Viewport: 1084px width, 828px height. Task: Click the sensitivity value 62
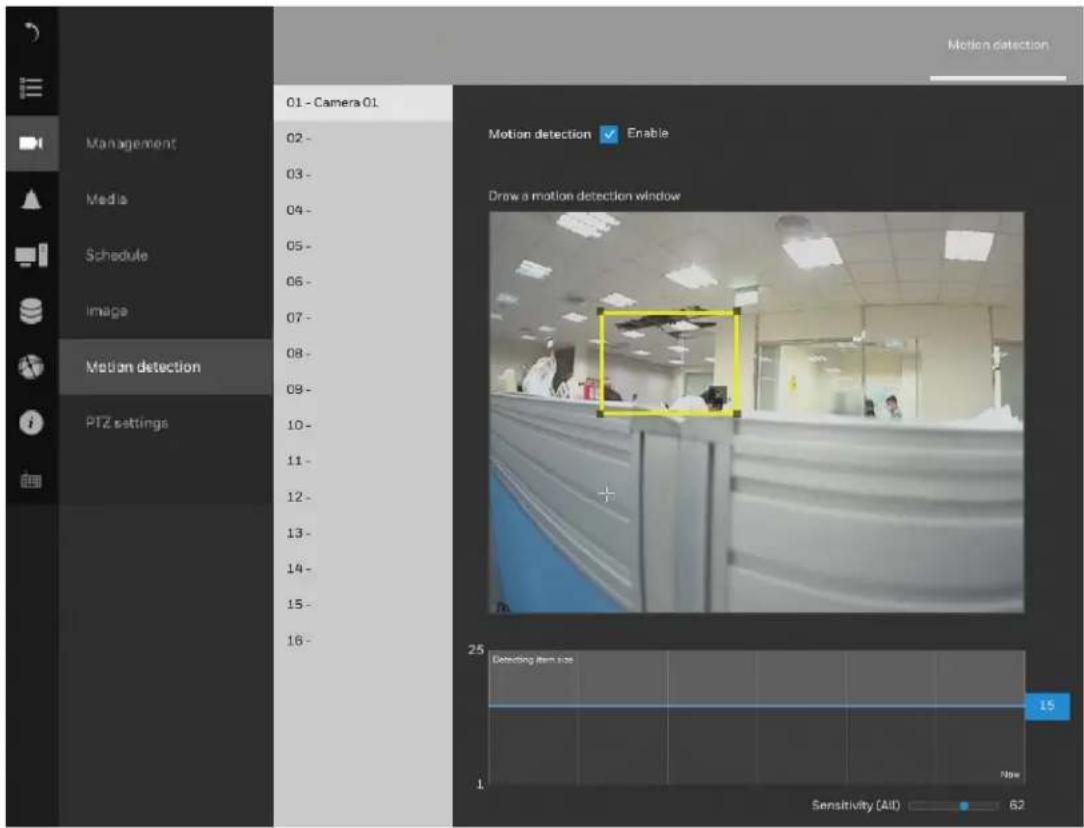pyautogui.click(x=1016, y=805)
